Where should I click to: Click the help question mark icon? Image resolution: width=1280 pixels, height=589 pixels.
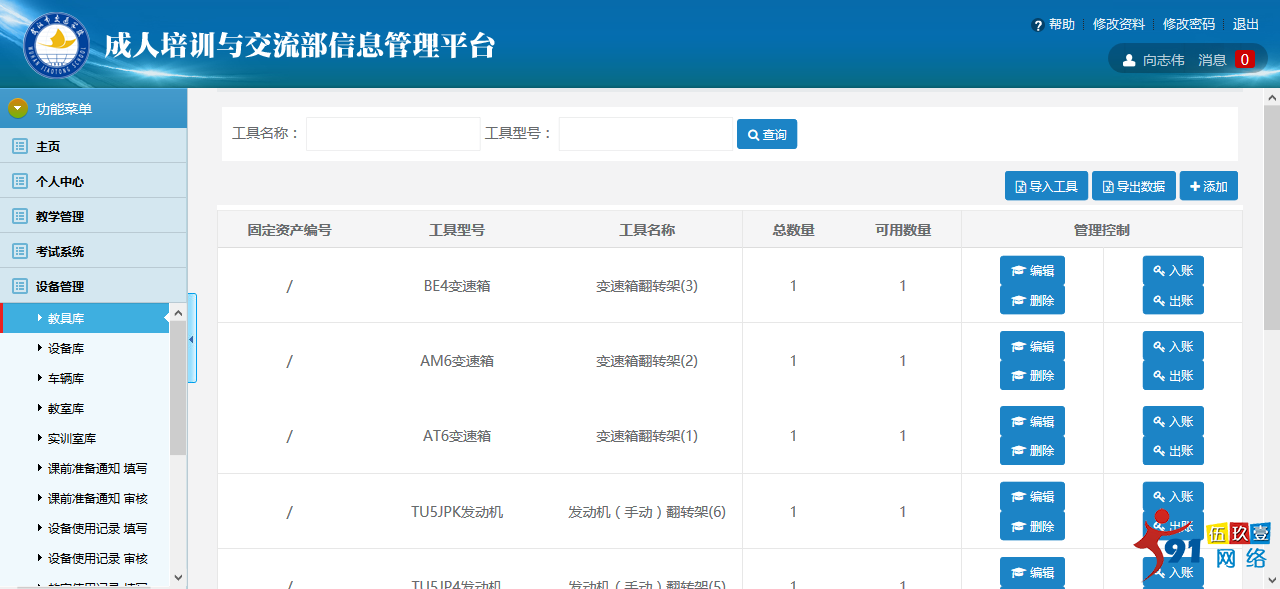[1038, 25]
